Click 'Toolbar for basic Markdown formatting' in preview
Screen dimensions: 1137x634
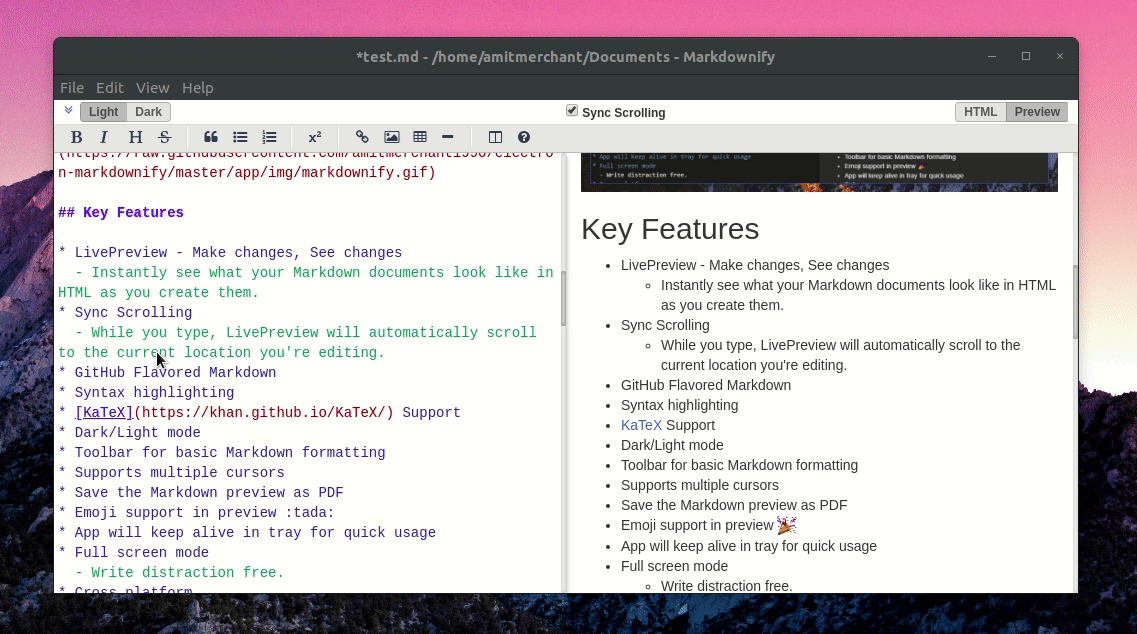tap(739, 465)
